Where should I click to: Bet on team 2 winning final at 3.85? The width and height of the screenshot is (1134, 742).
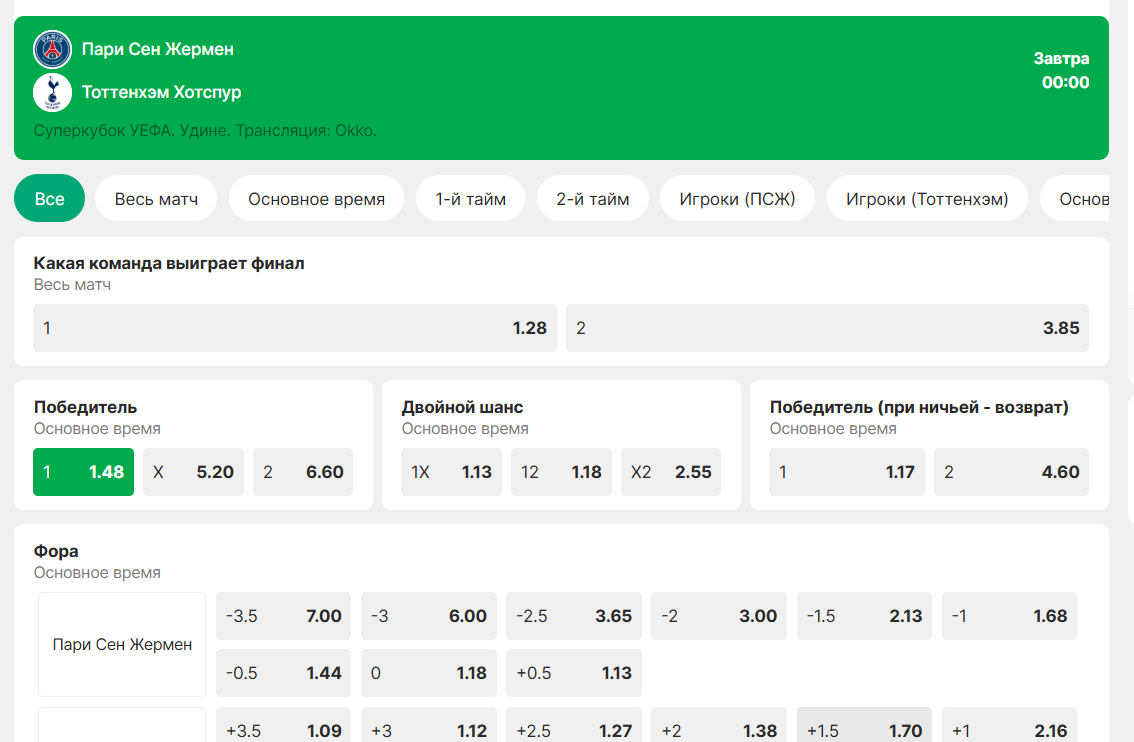click(827, 328)
